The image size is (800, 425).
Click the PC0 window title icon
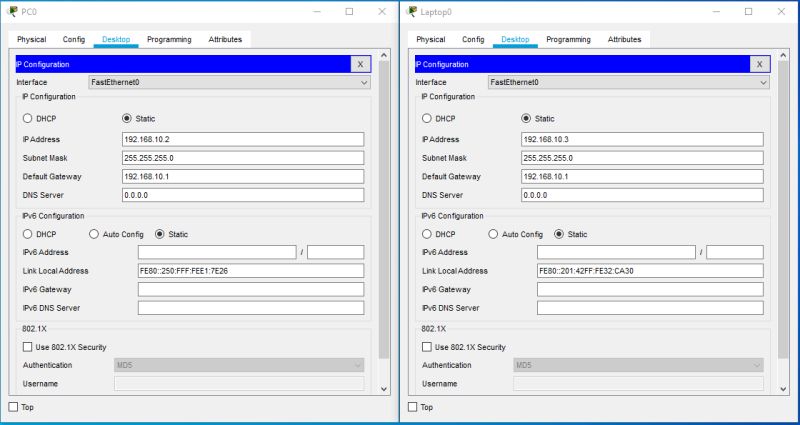coord(12,11)
